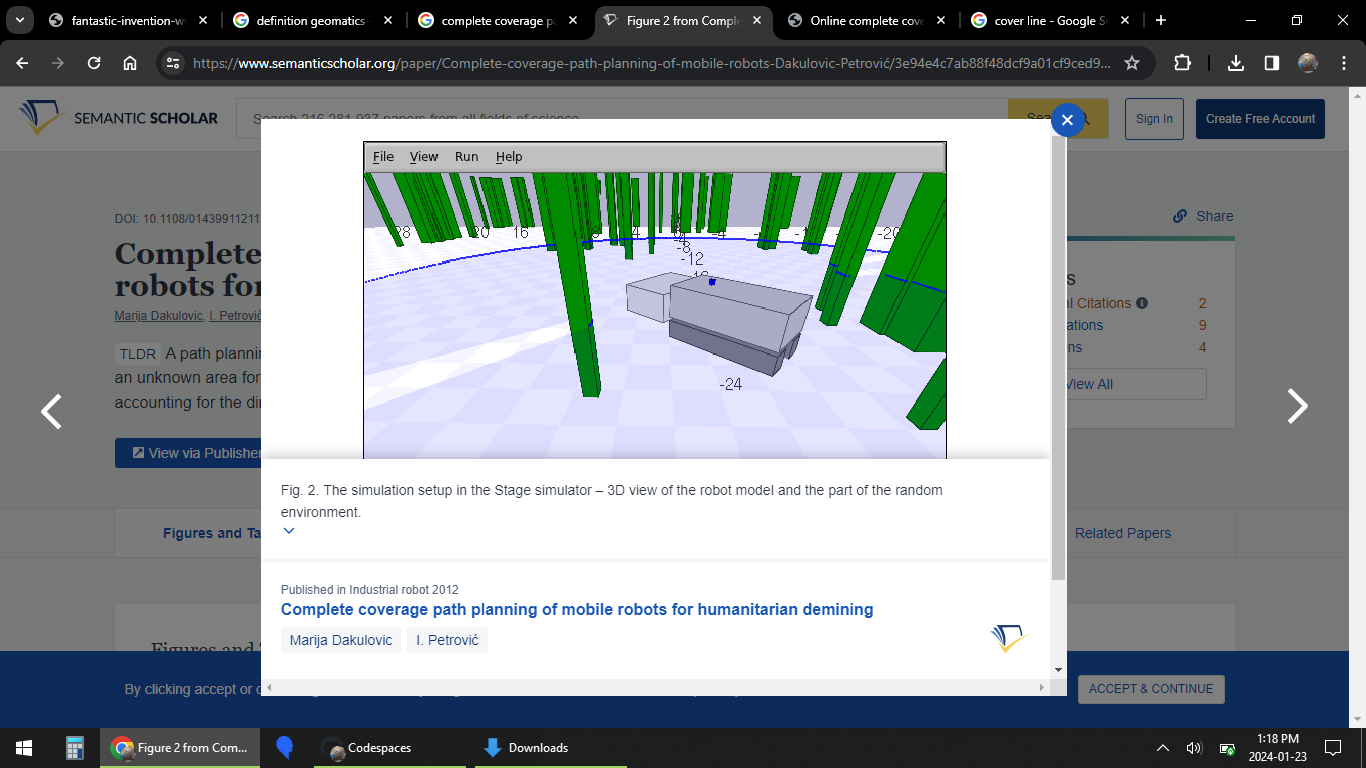Bookmark this page with star icon
1366x768 pixels.
coord(1132,63)
